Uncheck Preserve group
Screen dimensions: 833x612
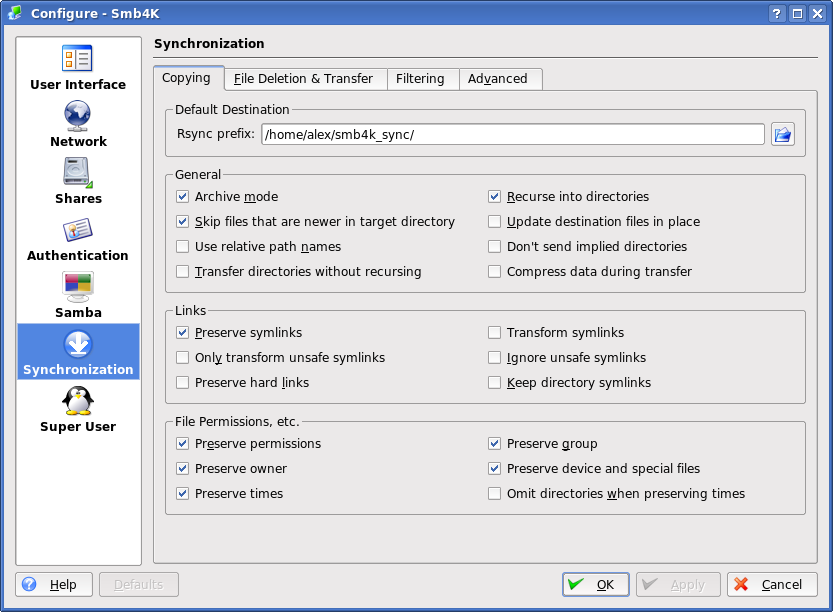coord(494,444)
